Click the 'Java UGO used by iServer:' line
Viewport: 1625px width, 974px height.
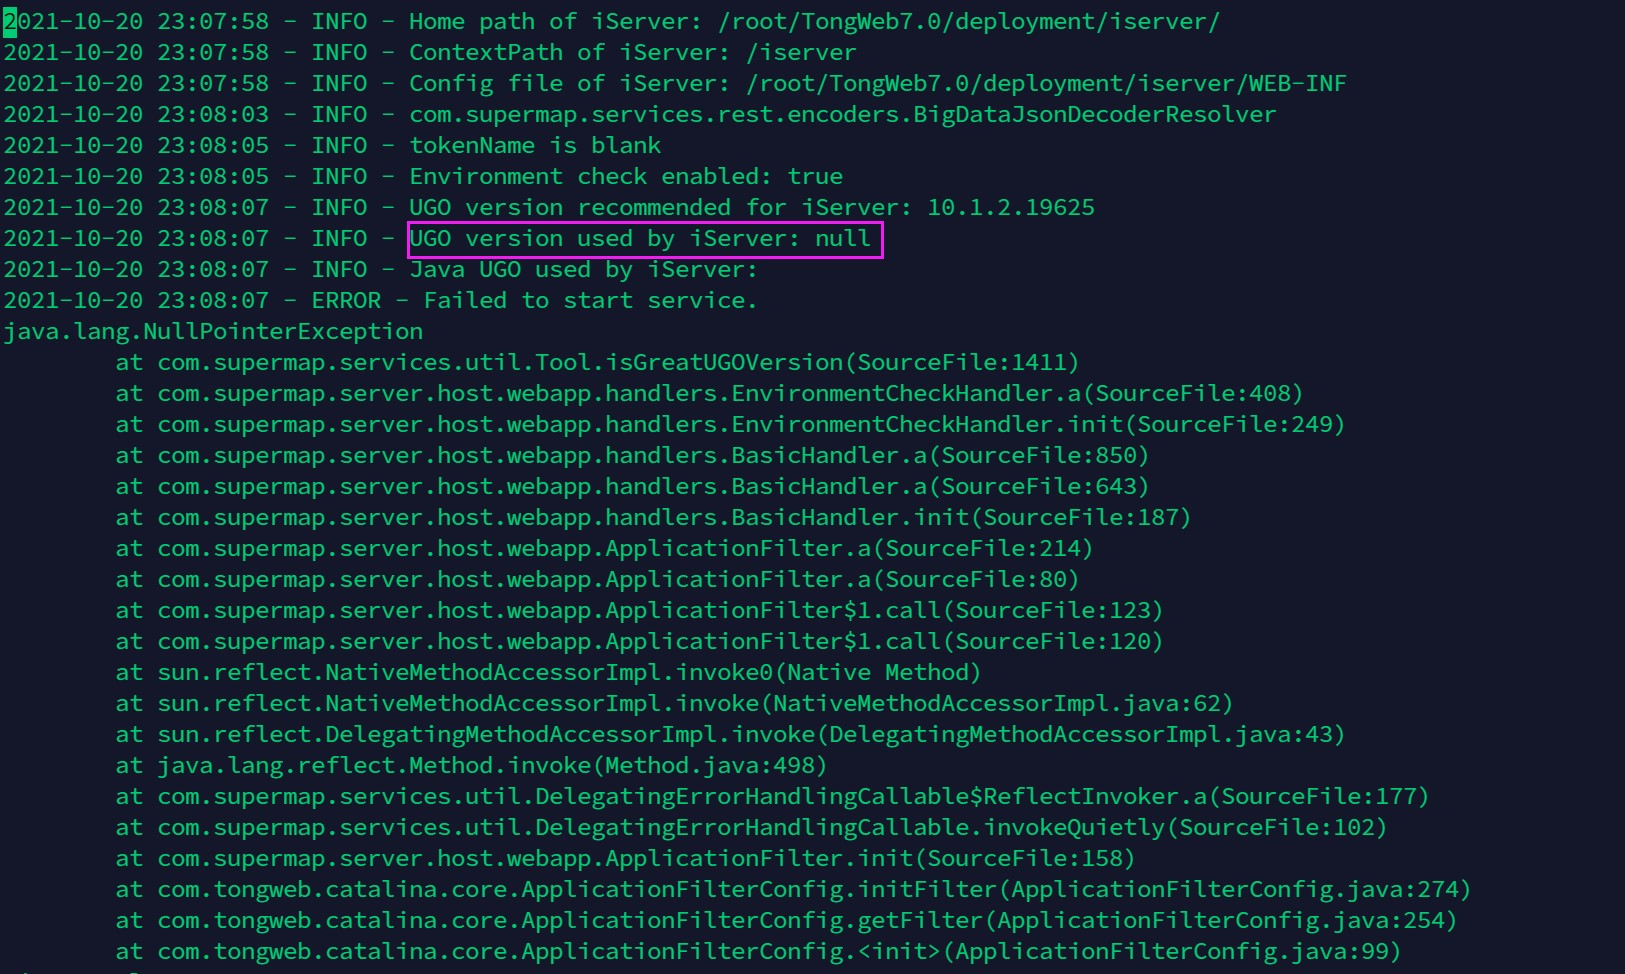(x=381, y=269)
